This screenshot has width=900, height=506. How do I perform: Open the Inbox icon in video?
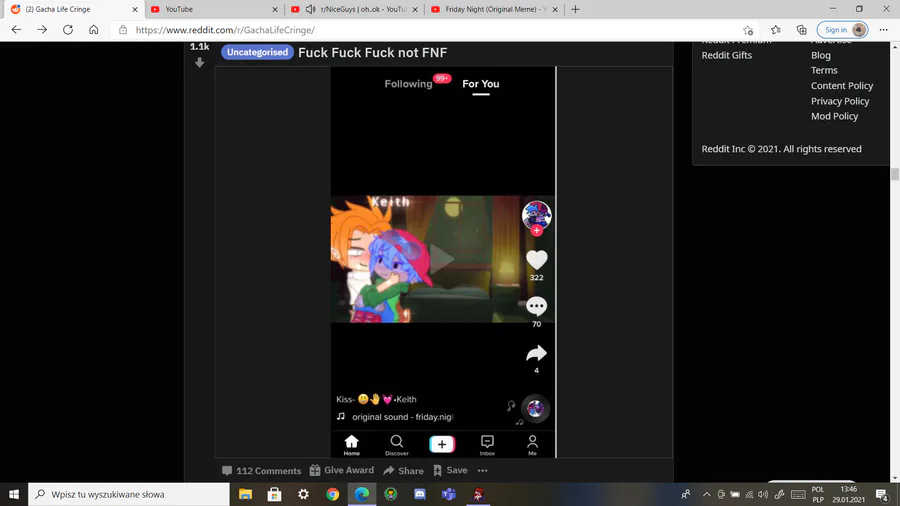pyautogui.click(x=487, y=445)
